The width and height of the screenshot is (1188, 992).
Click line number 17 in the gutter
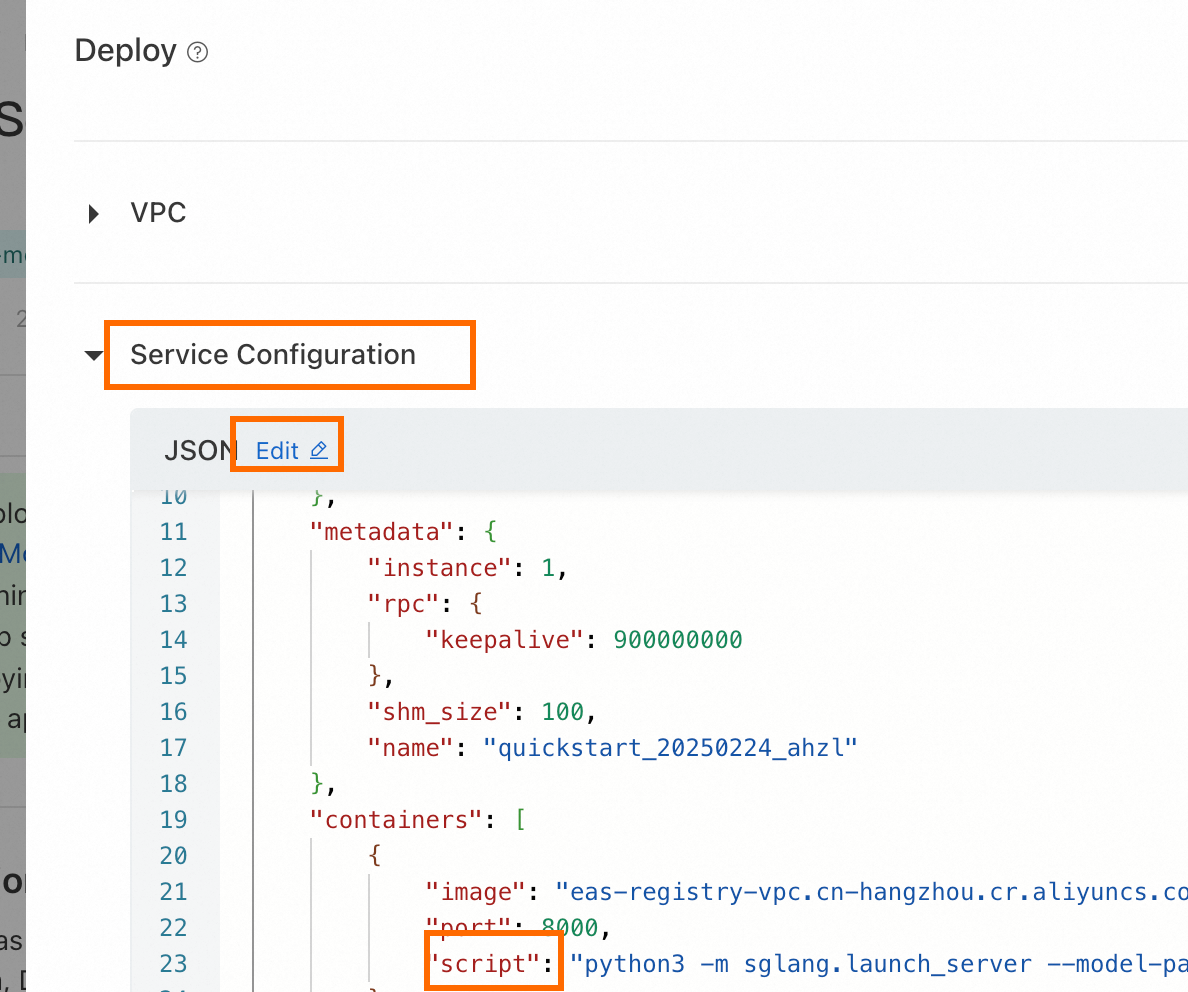174,748
